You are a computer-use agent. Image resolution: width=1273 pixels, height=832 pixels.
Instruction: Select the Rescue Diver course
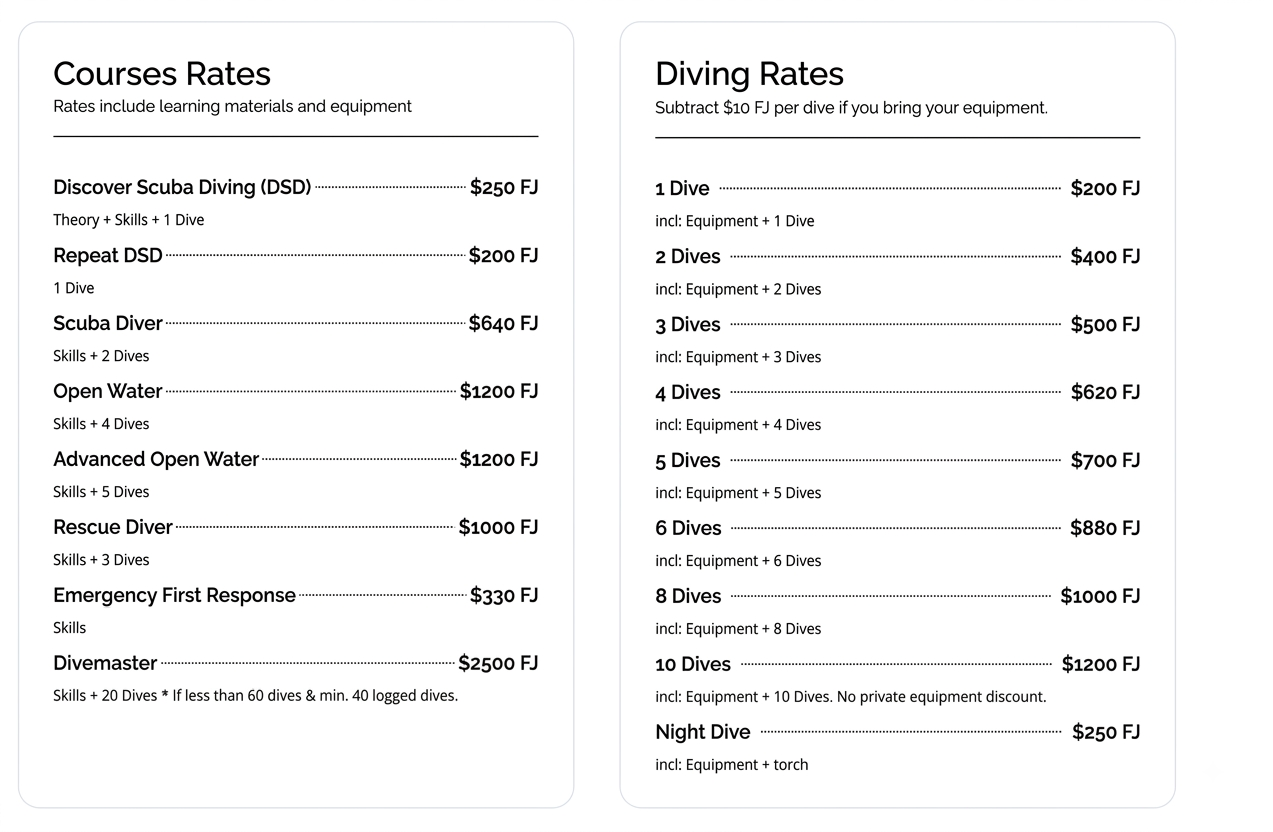113,527
